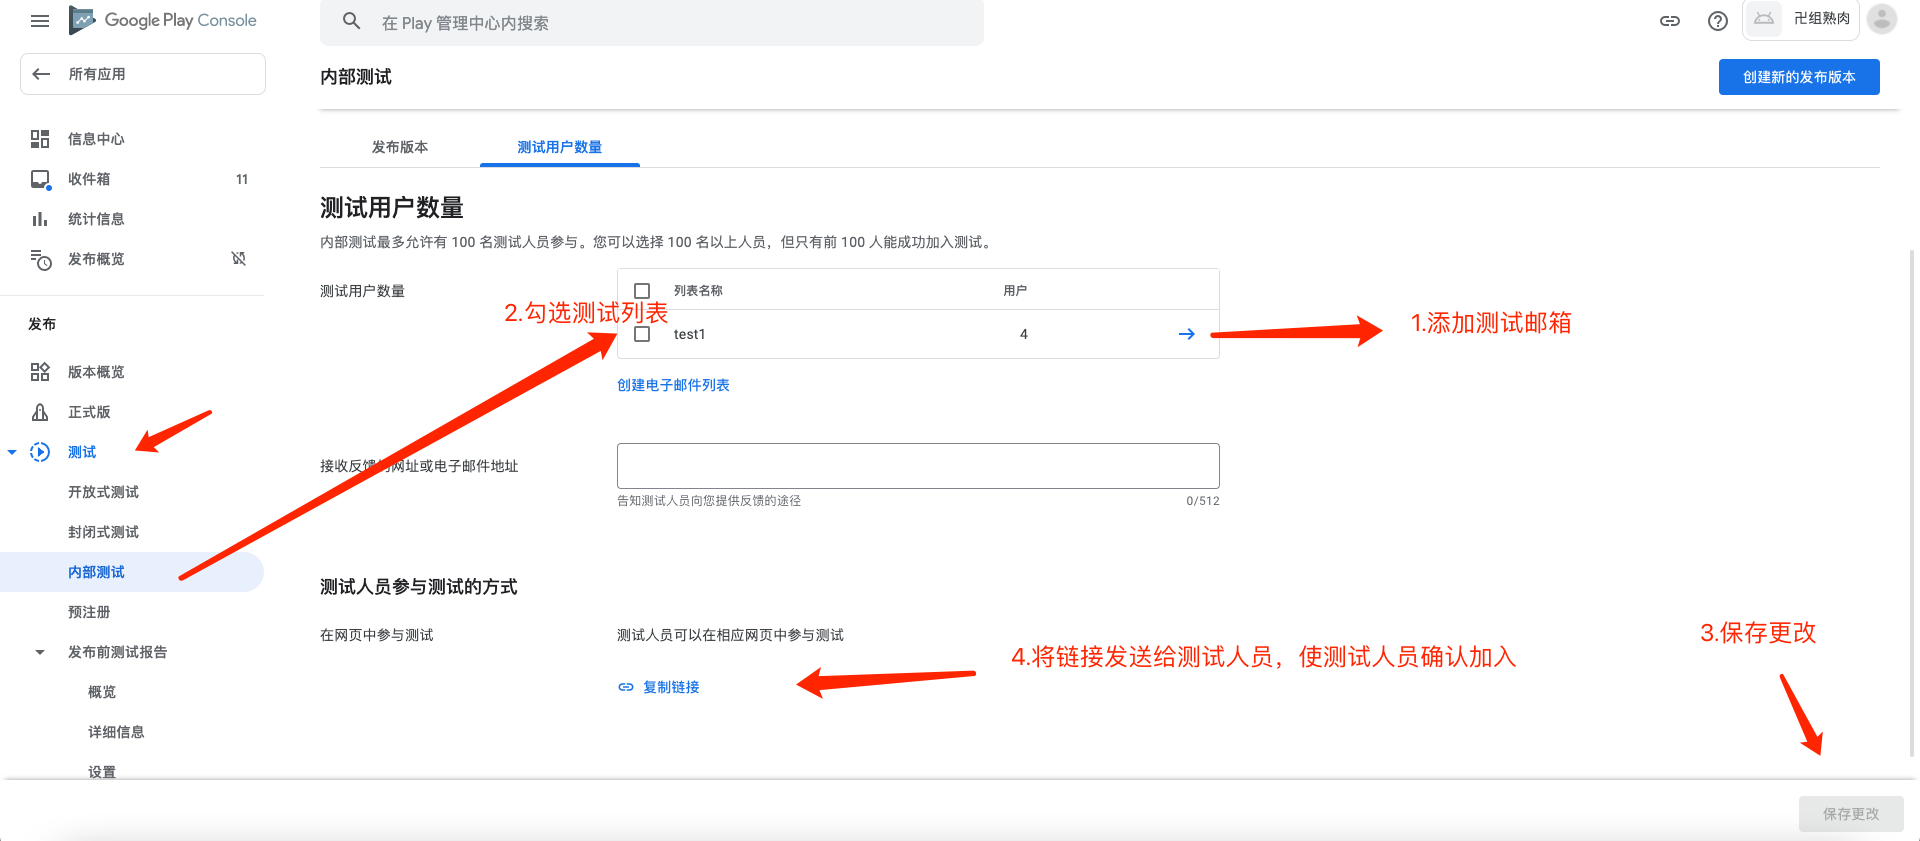Collapse the 发布前测试报告 section arrow
The width and height of the screenshot is (1920, 841).
(x=40, y=652)
